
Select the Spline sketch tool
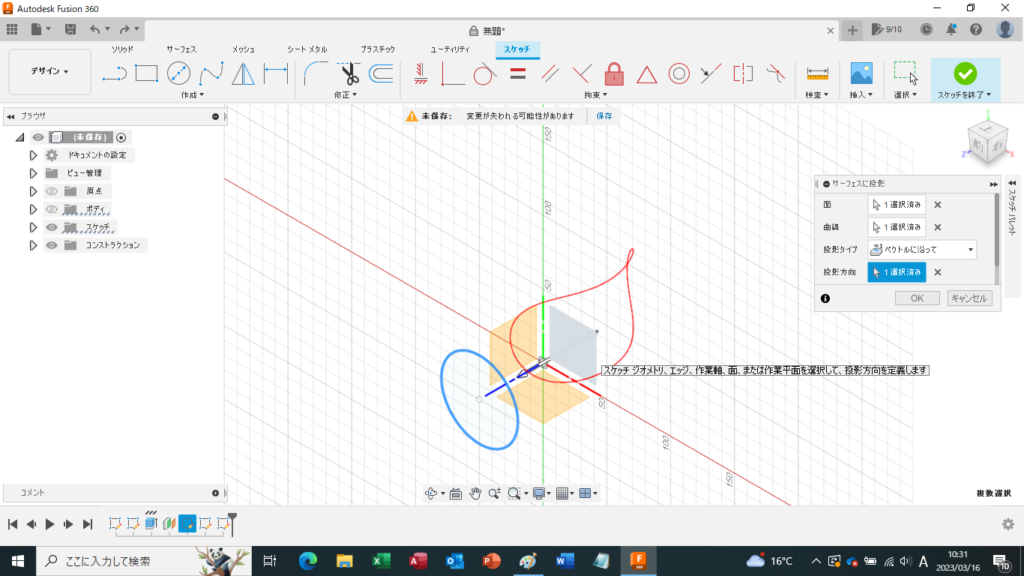pos(211,73)
